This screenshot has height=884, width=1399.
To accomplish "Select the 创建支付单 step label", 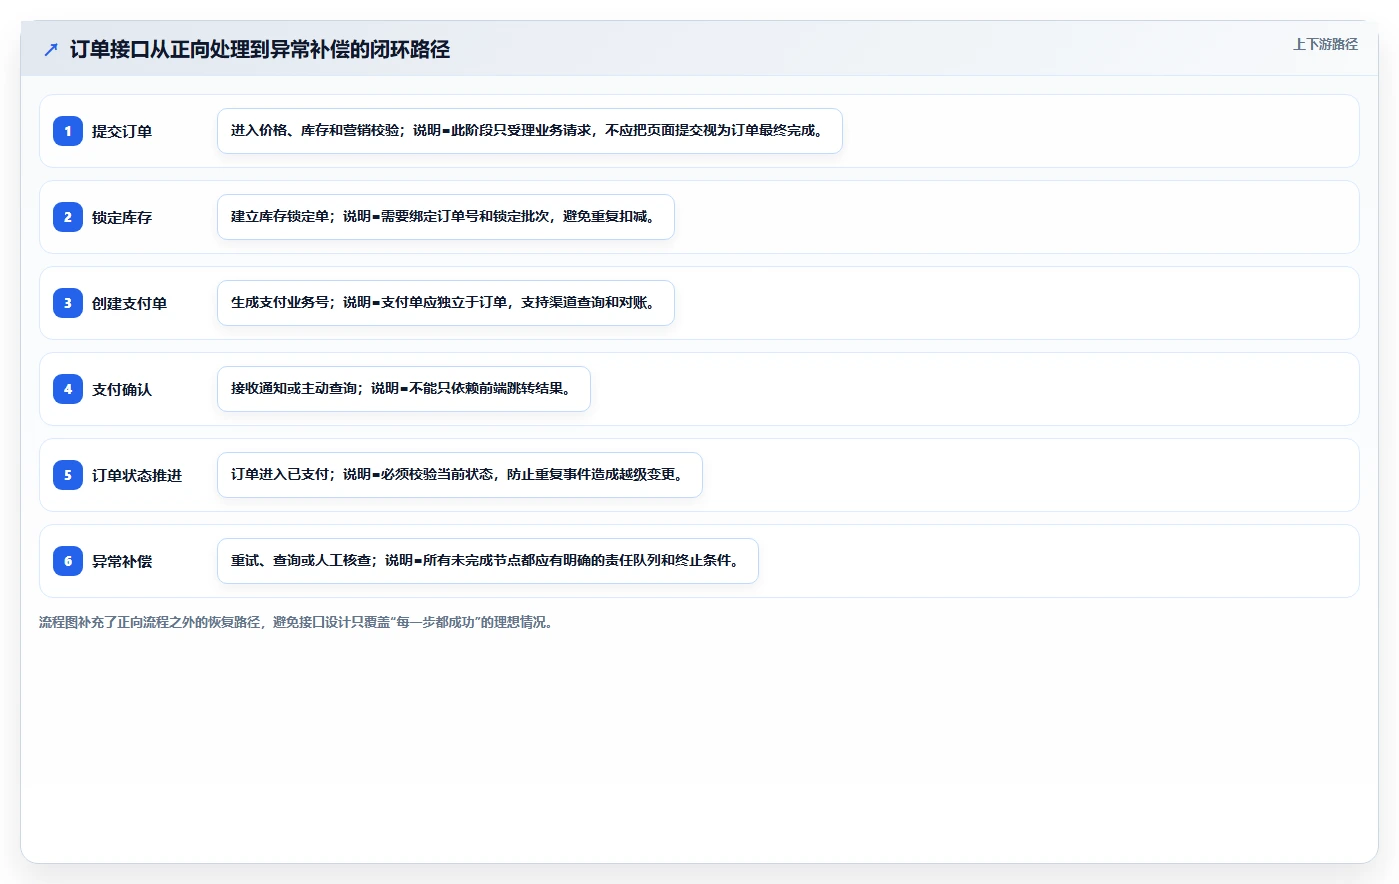I will coord(129,303).
